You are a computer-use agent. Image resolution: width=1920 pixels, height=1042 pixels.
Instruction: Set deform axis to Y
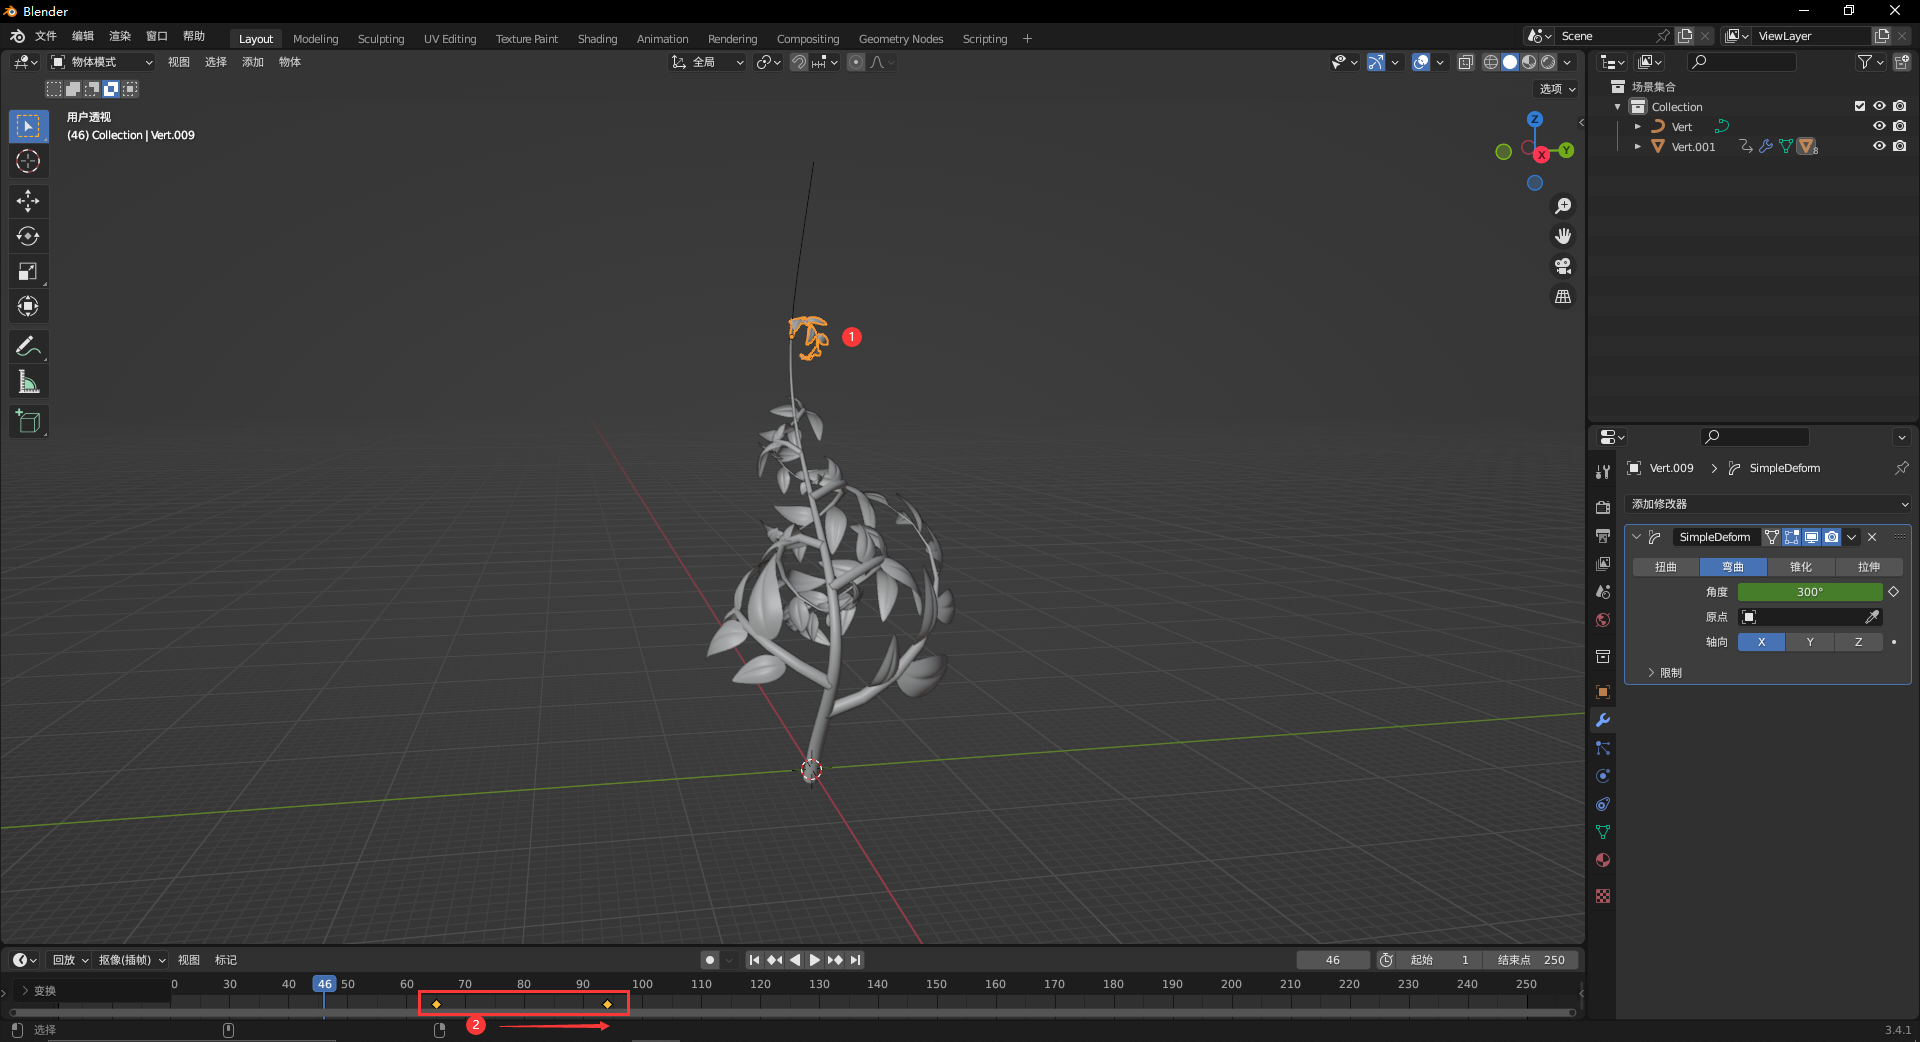point(1810,642)
